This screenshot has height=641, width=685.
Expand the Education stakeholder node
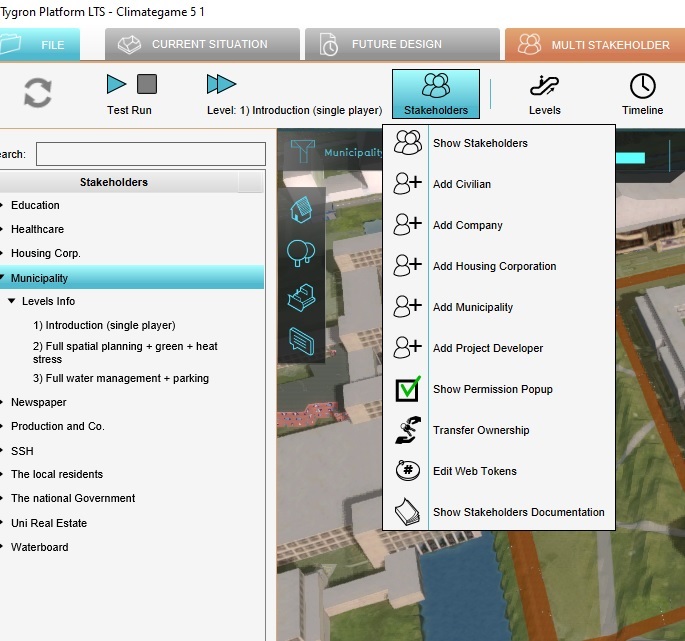point(3,205)
